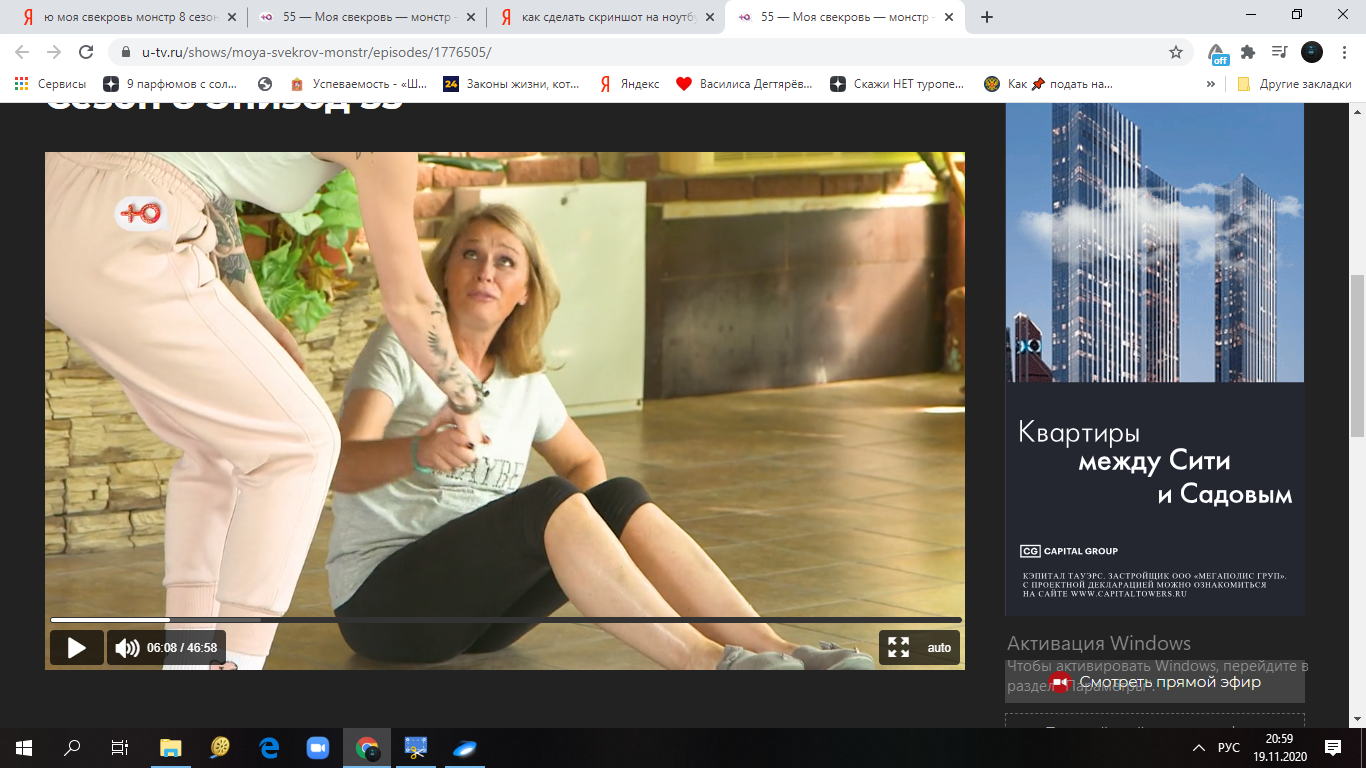Viewport: 1366px width, 768px height.
Task: Open Zoom from taskbar
Action: pos(318,747)
